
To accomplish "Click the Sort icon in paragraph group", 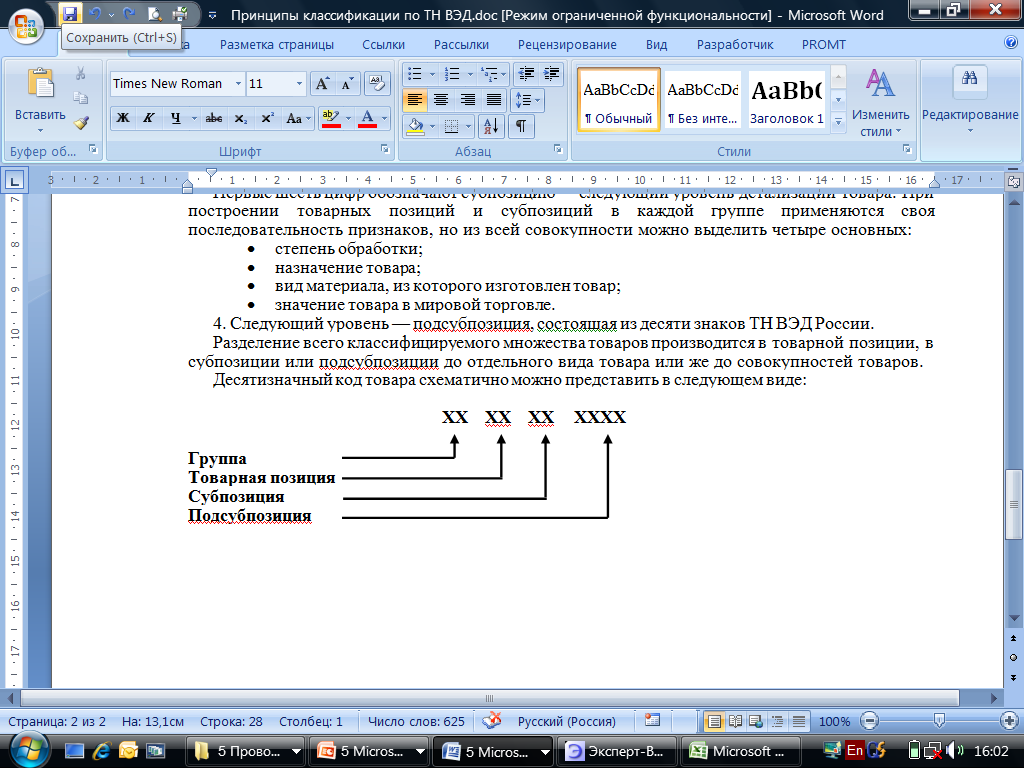I will 490,125.
